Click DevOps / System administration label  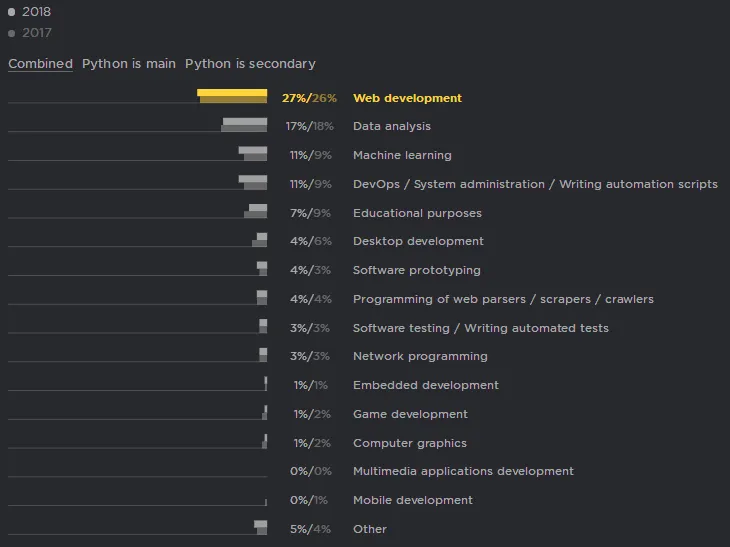tap(535, 184)
